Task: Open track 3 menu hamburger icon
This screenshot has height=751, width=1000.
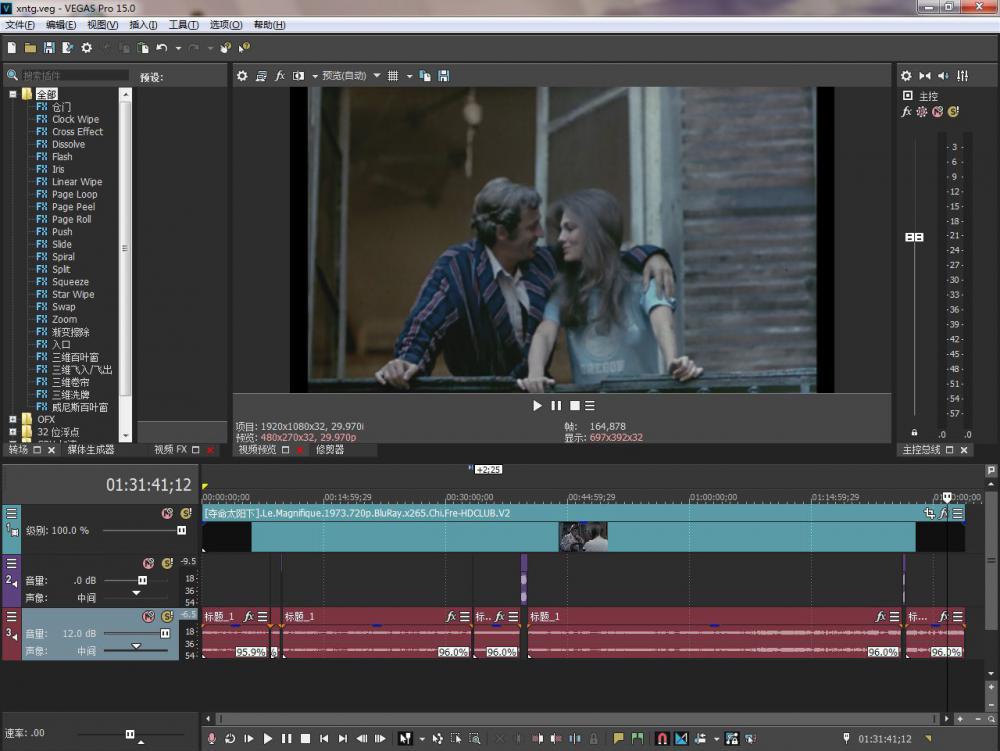Action: pos(11,616)
